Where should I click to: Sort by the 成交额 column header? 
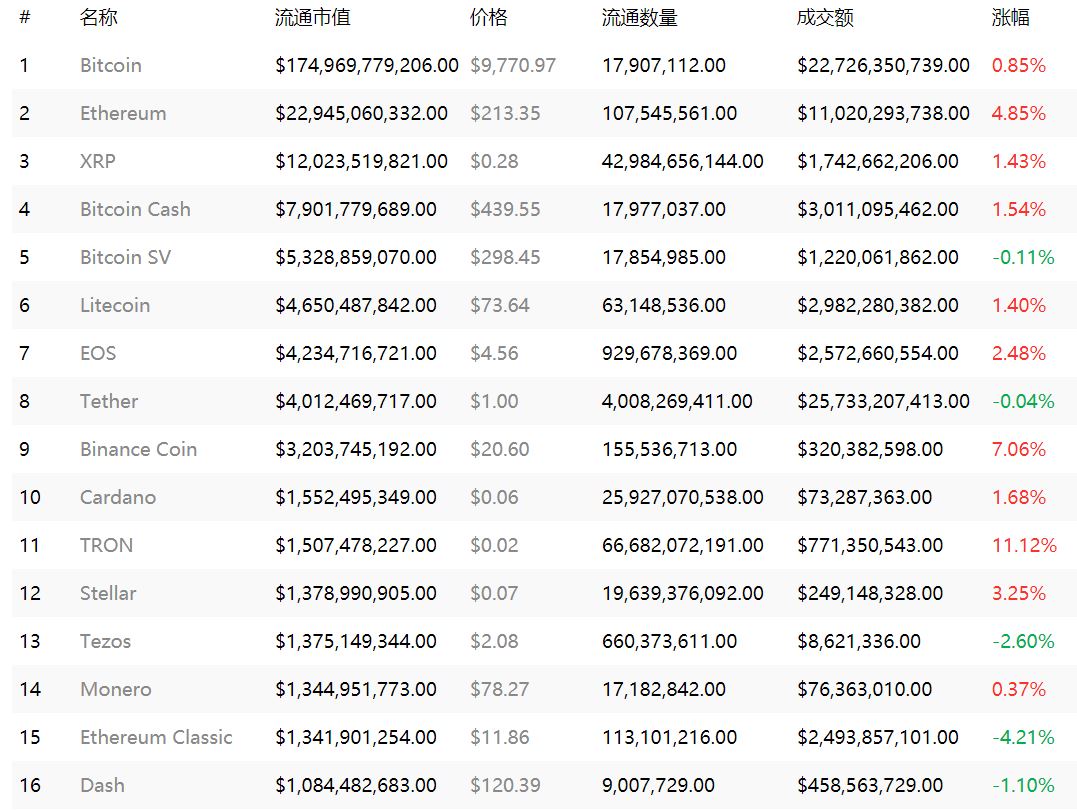point(825,18)
